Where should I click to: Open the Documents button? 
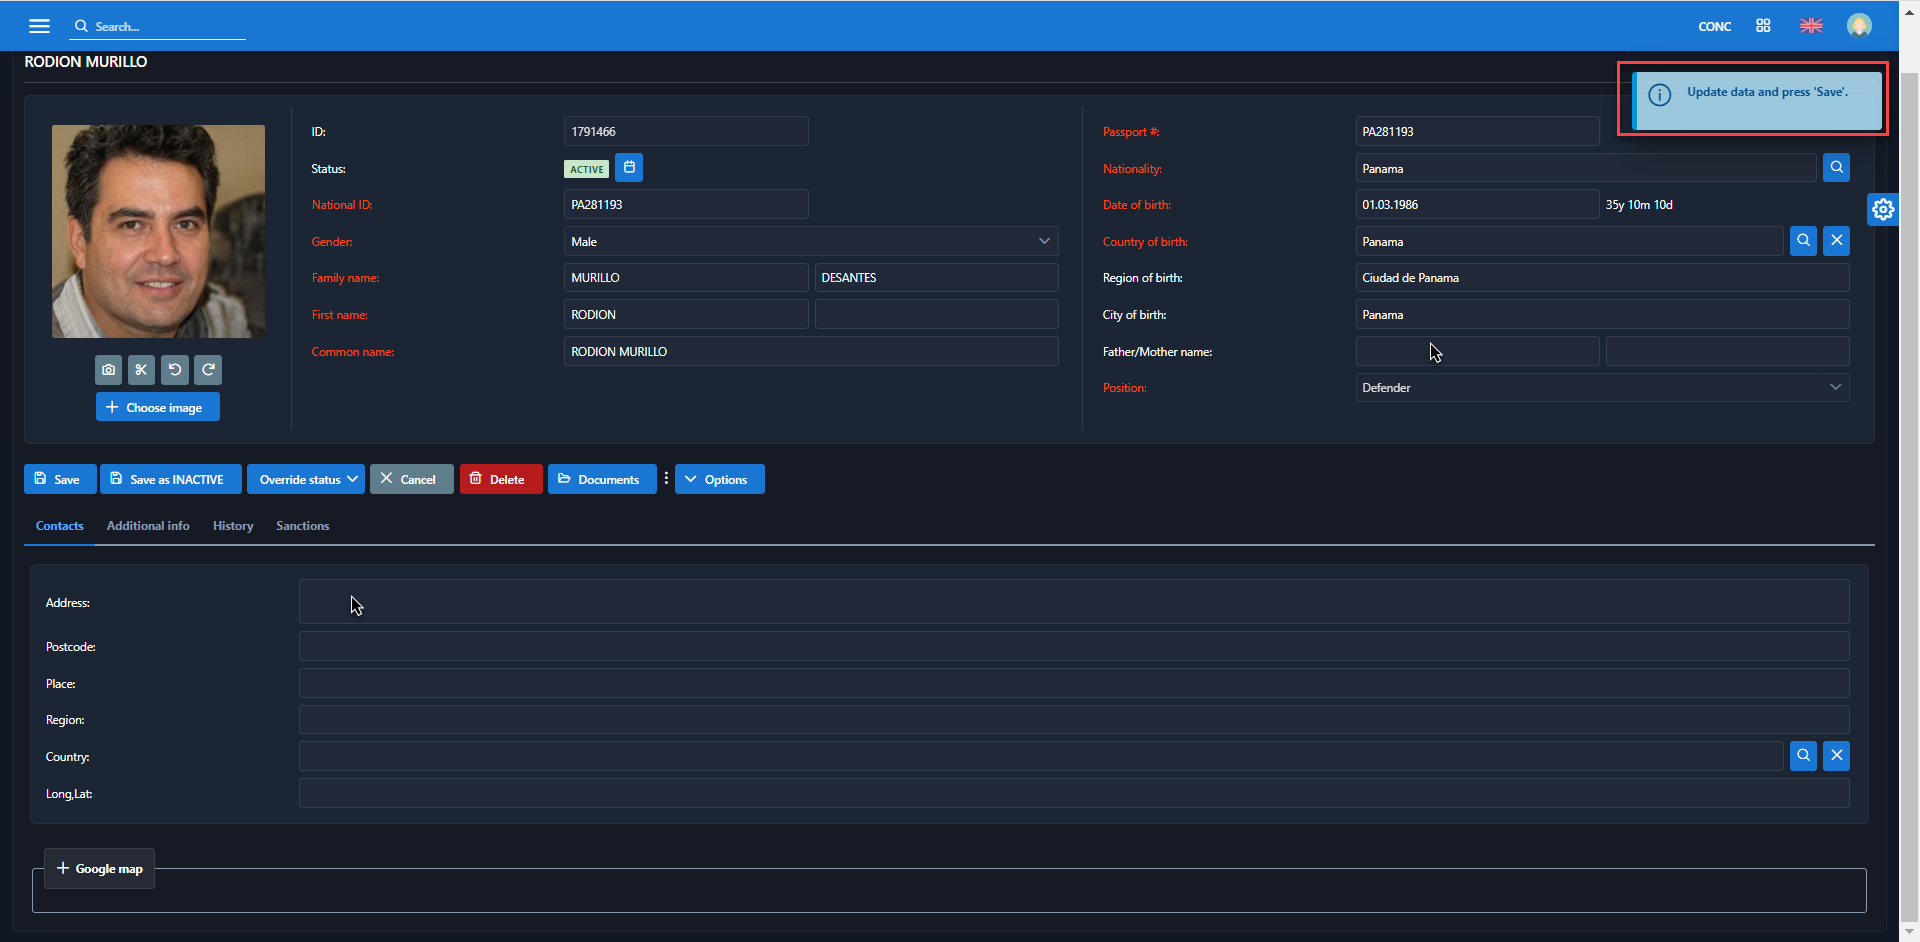pos(602,479)
